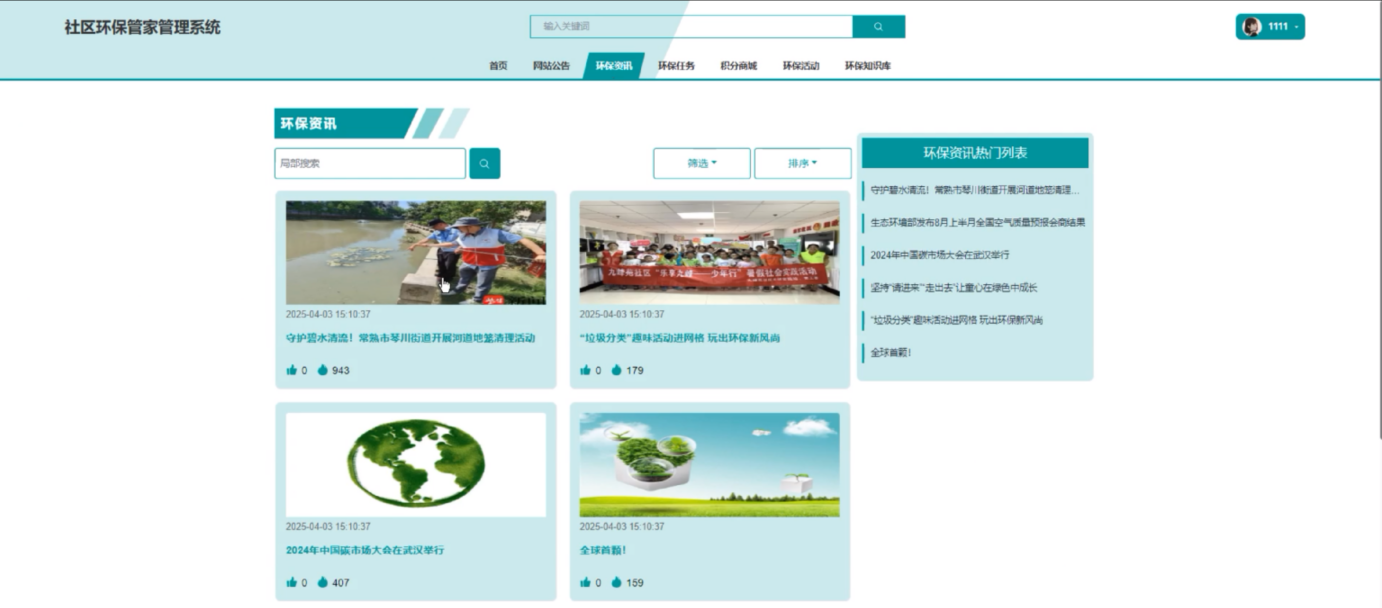
Task: Click thumbs-up icon on the 407-views card
Action: [x=292, y=582]
